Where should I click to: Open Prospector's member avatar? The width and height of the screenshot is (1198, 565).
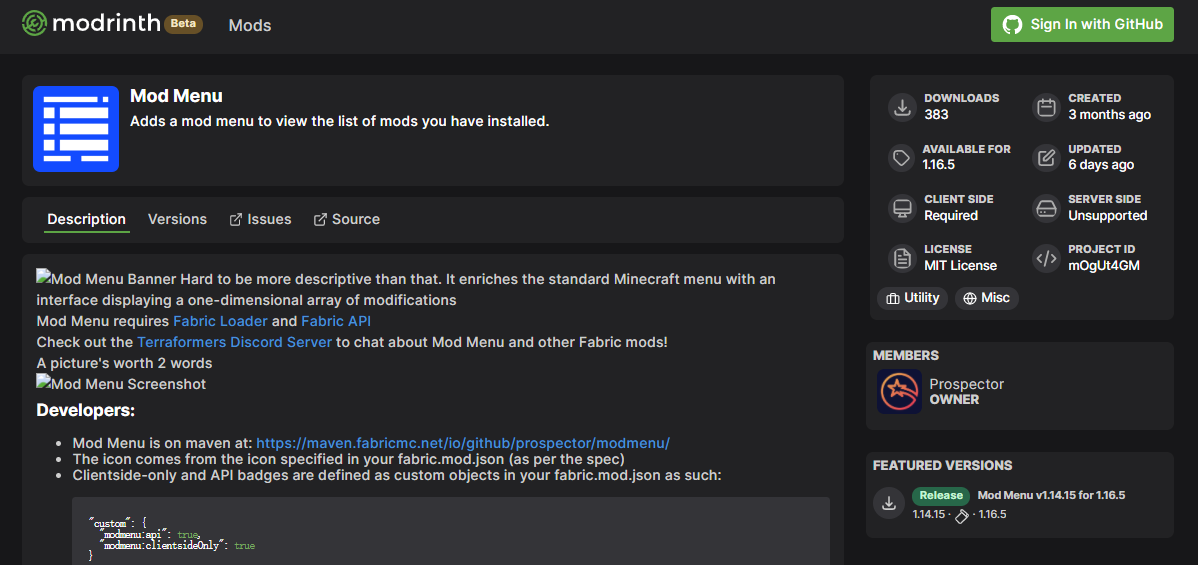899,391
